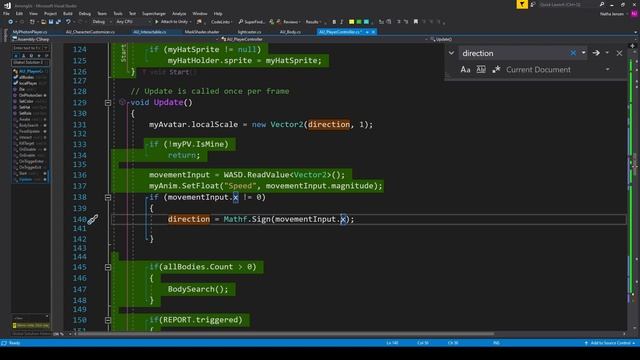Toggle Match Whole Word in Find panel
640x360 pixels.
(x=481, y=69)
